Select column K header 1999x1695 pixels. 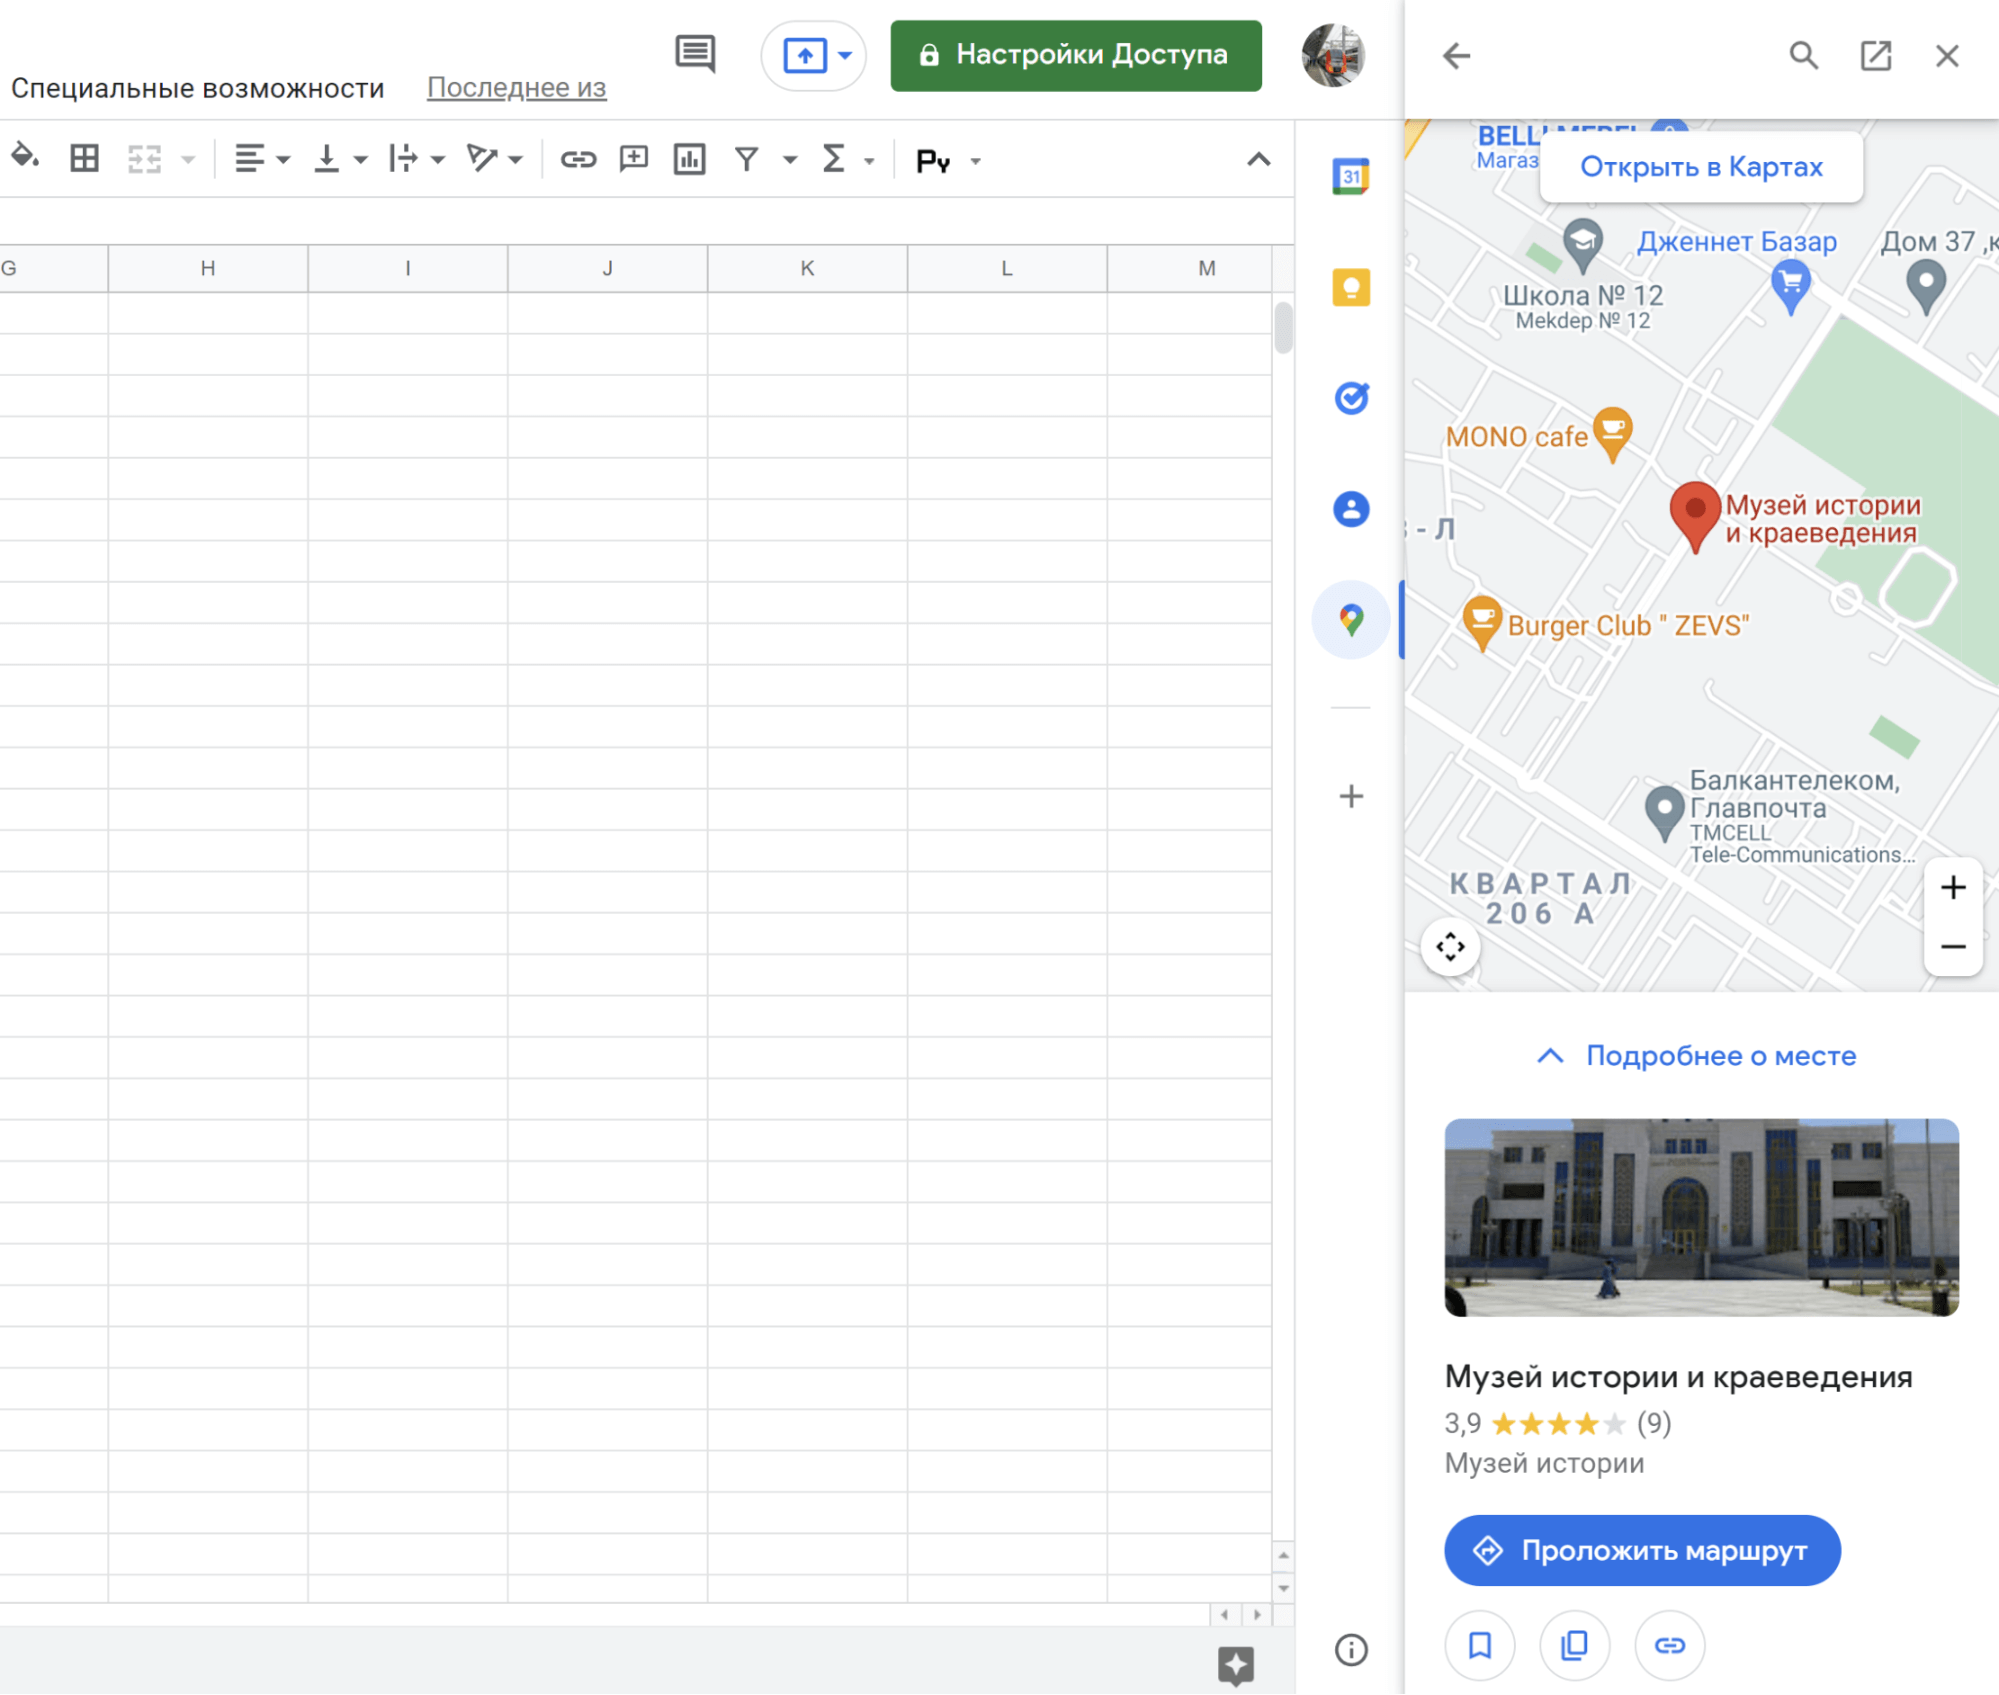[807, 268]
